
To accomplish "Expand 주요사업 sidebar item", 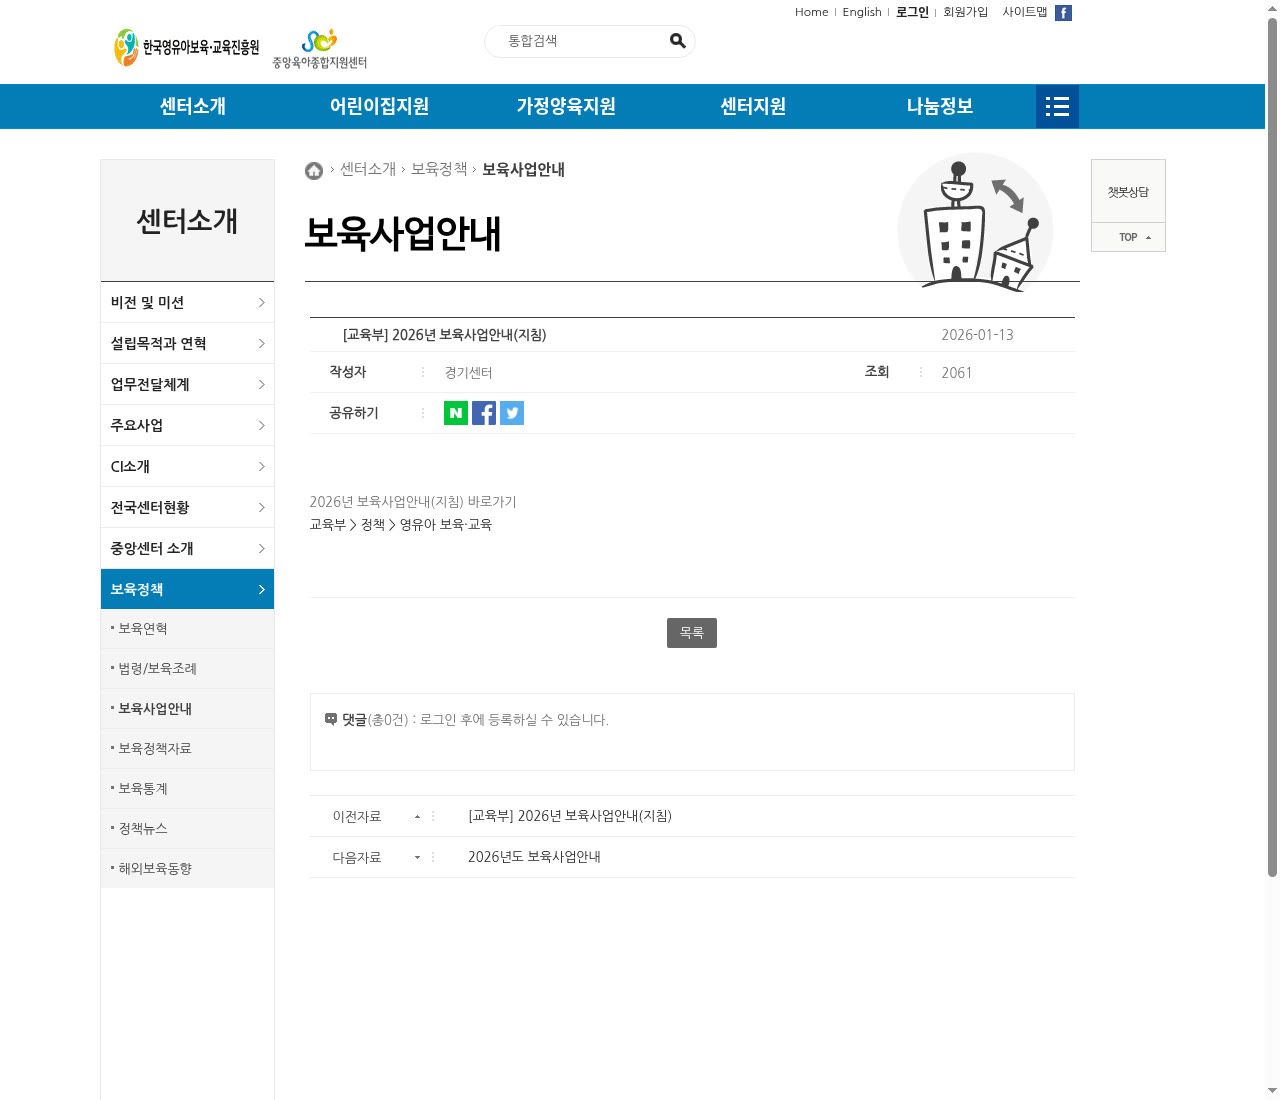I will (x=187, y=425).
